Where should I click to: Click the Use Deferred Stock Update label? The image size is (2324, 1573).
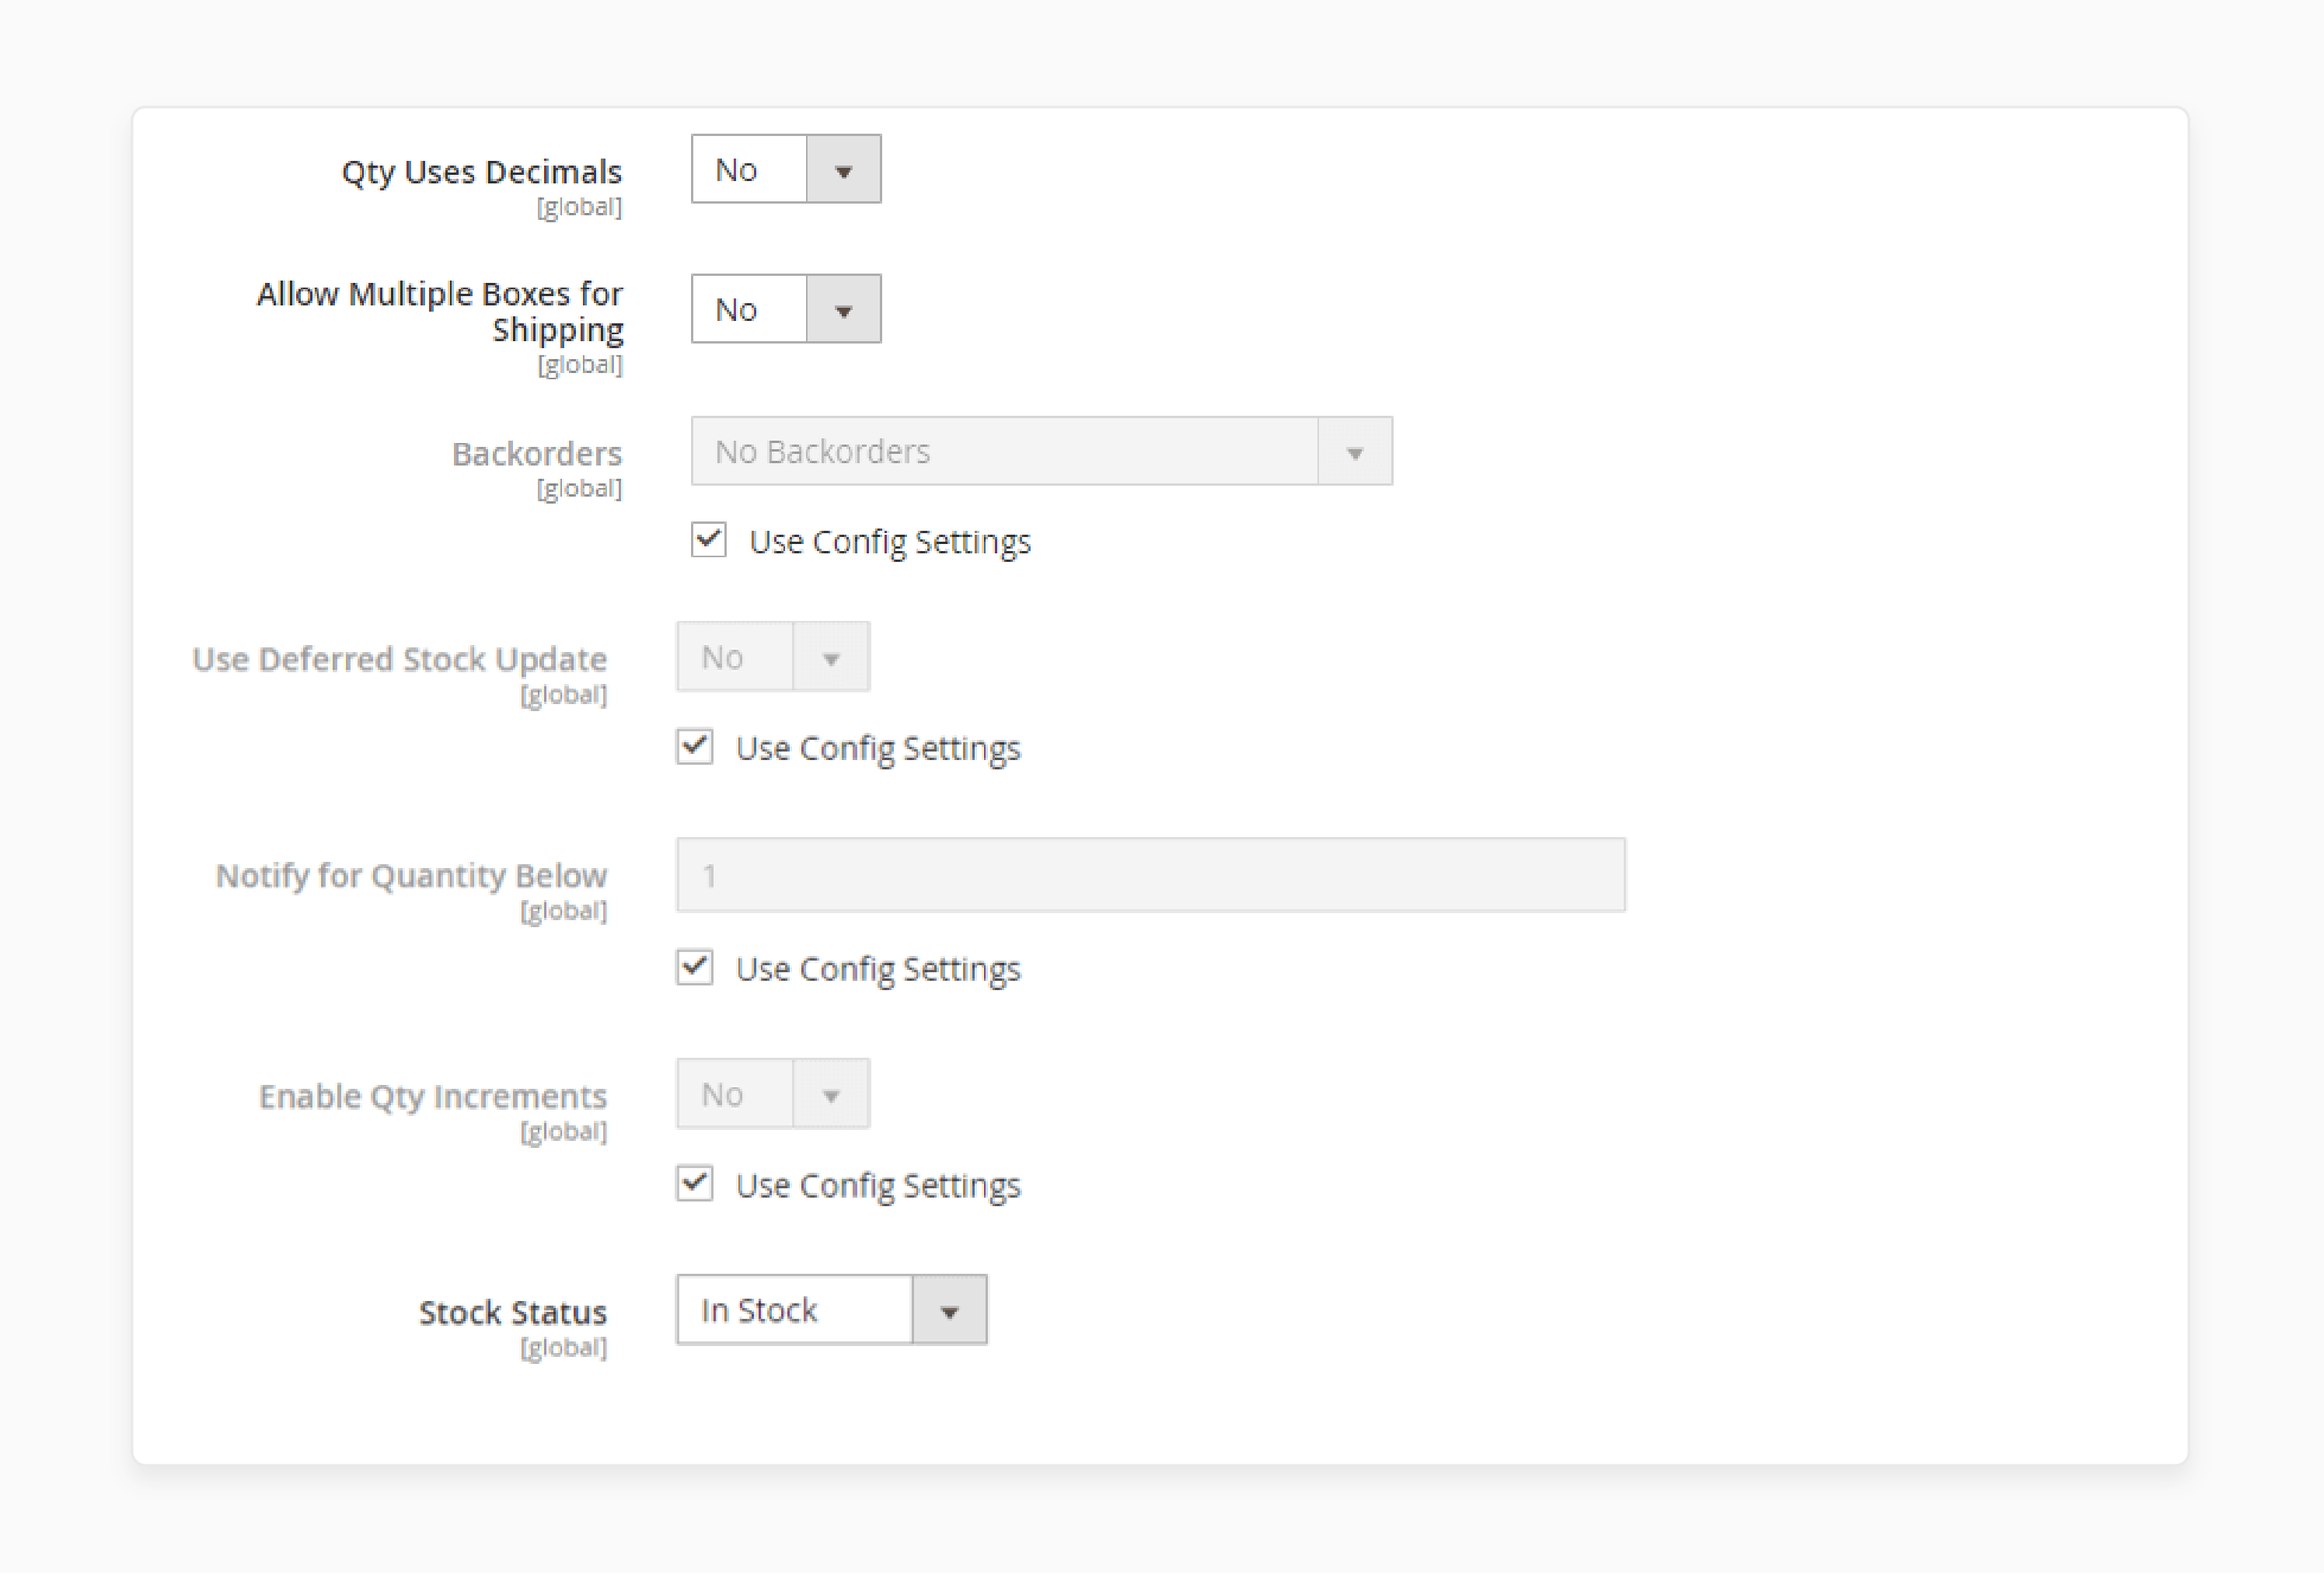[x=400, y=659]
